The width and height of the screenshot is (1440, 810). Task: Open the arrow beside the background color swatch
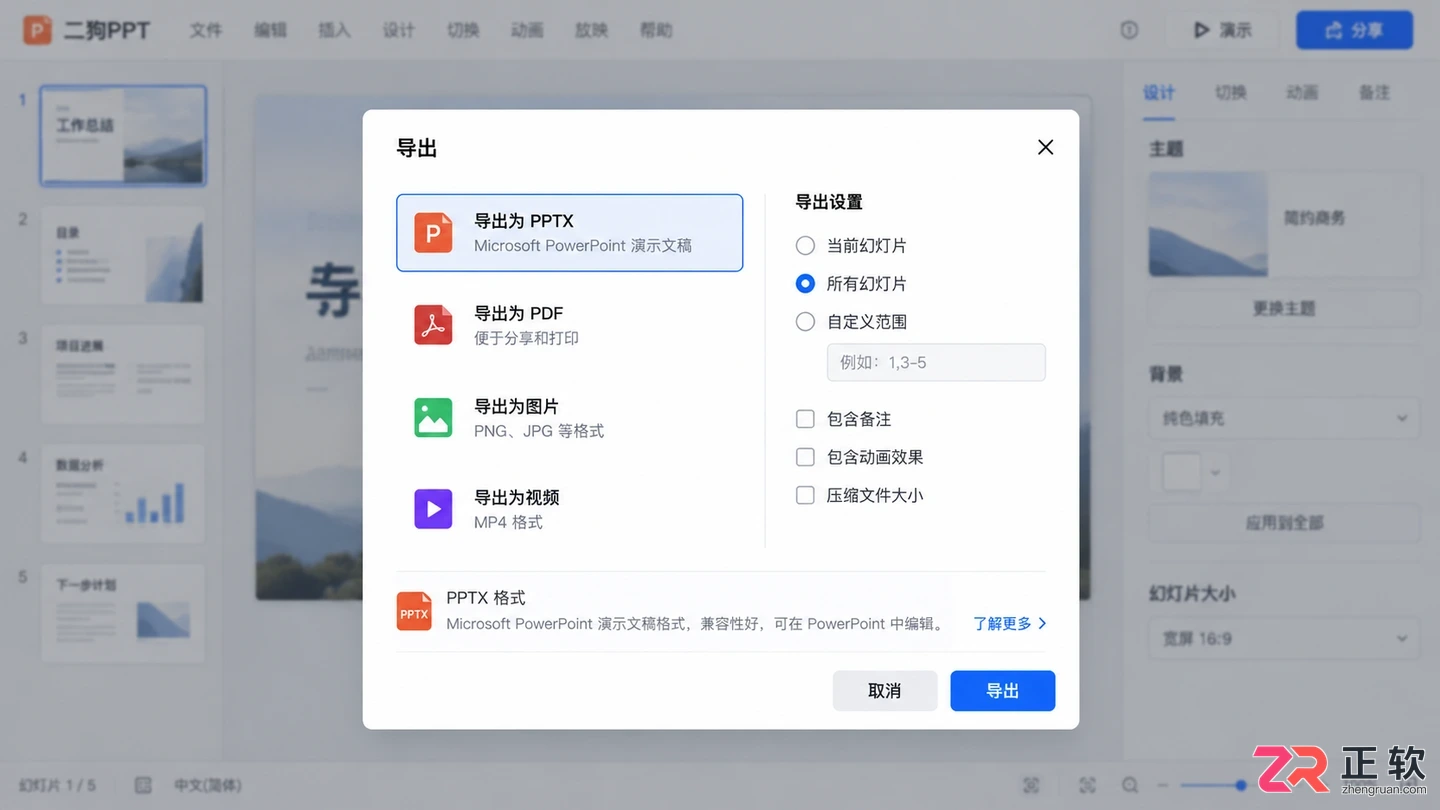point(1216,472)
